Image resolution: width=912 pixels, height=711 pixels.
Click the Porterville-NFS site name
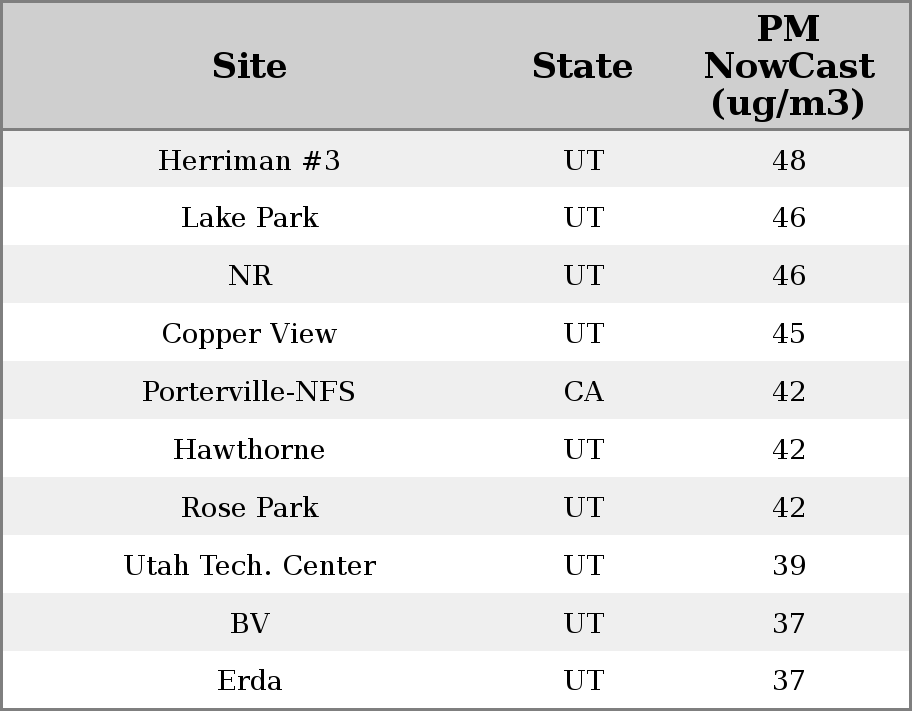point(249,392)
